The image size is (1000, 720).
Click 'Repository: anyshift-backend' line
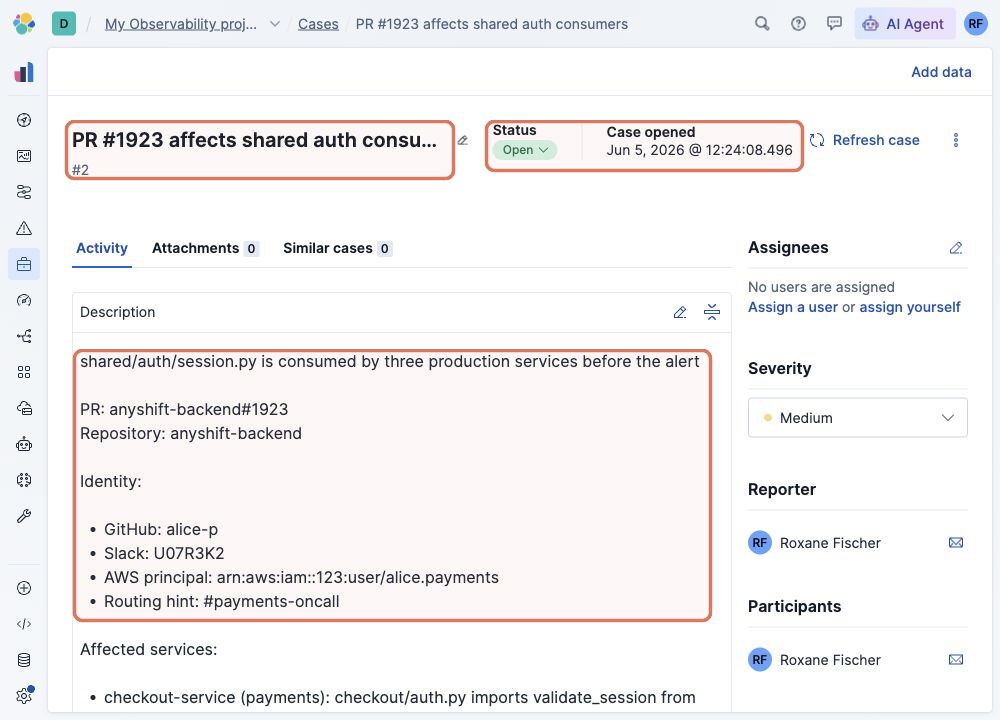click(x=191, y=434)
